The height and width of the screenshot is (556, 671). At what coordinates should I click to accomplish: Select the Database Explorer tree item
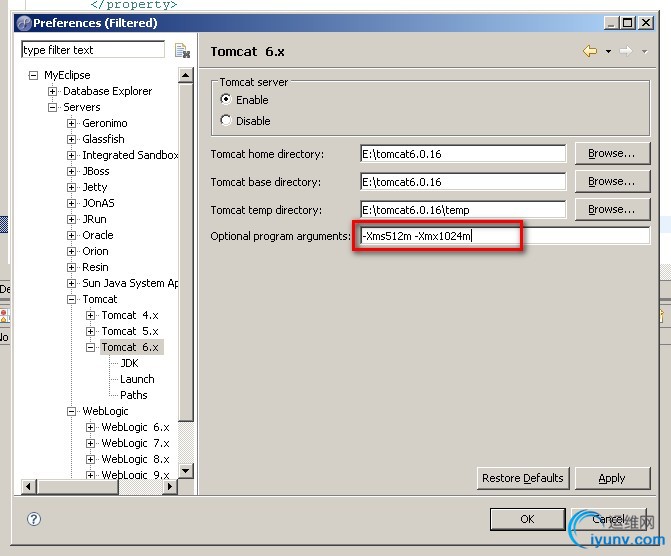107,91
